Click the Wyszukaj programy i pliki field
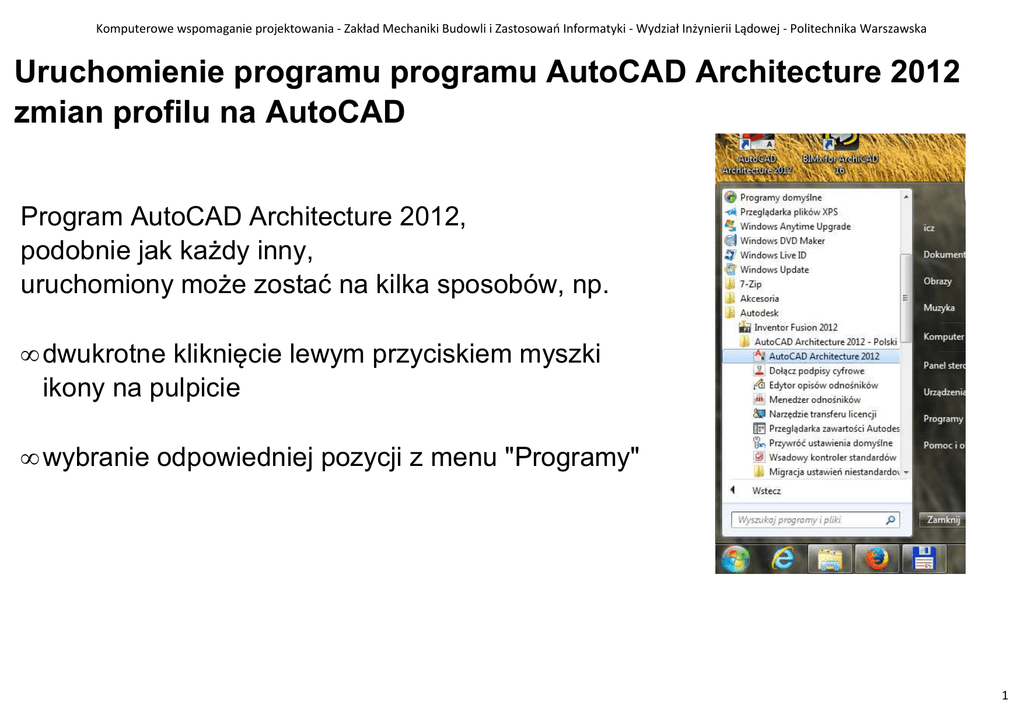 [x=806, y=520]
